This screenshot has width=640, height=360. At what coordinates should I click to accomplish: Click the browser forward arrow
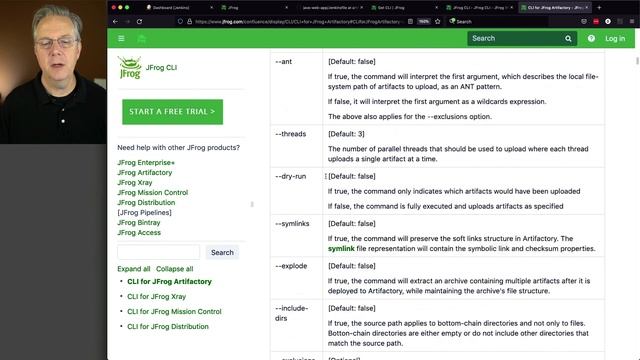point(127,21)
